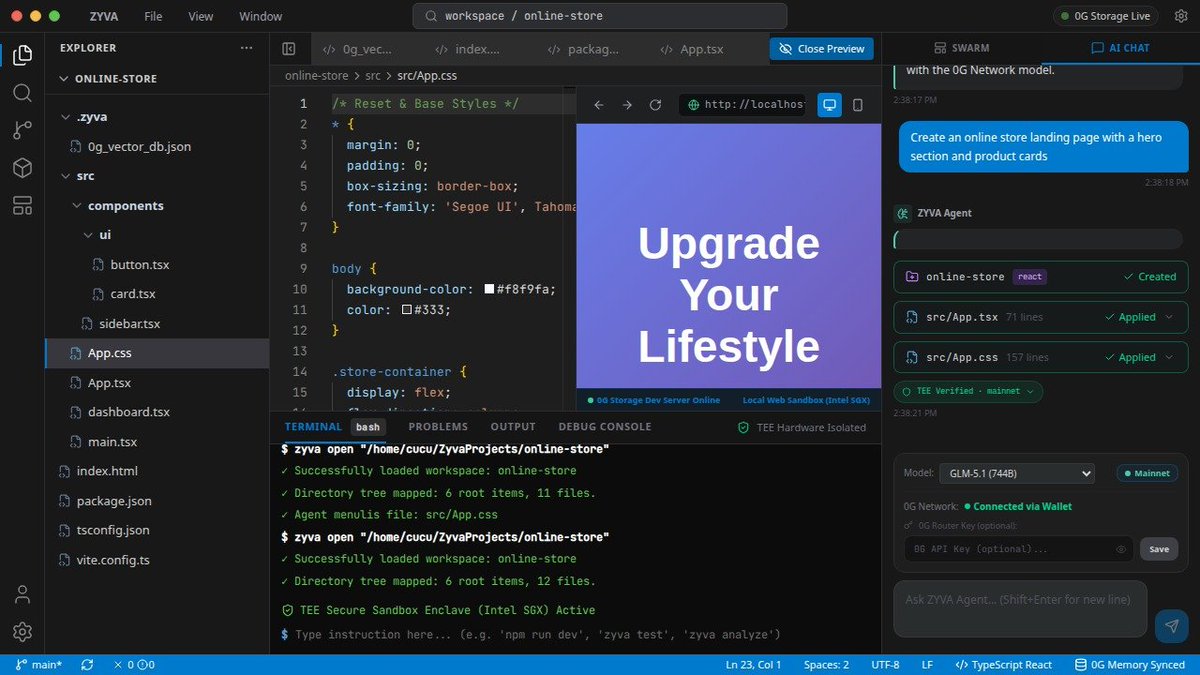This screenshot has height=675, width=1200.
Task: Open the Search icon in activity bar
Action: point(22,92)
